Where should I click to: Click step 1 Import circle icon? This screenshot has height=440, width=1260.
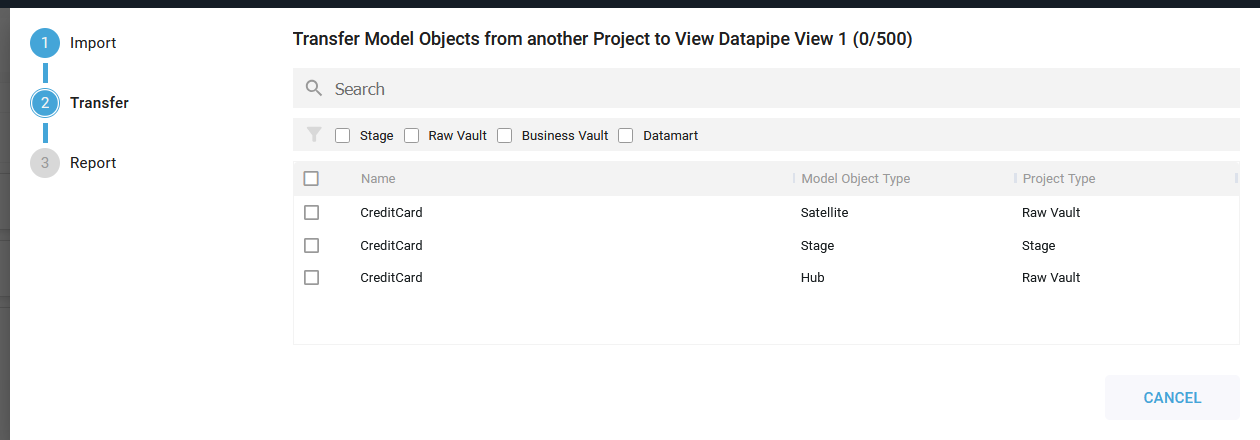45,43
